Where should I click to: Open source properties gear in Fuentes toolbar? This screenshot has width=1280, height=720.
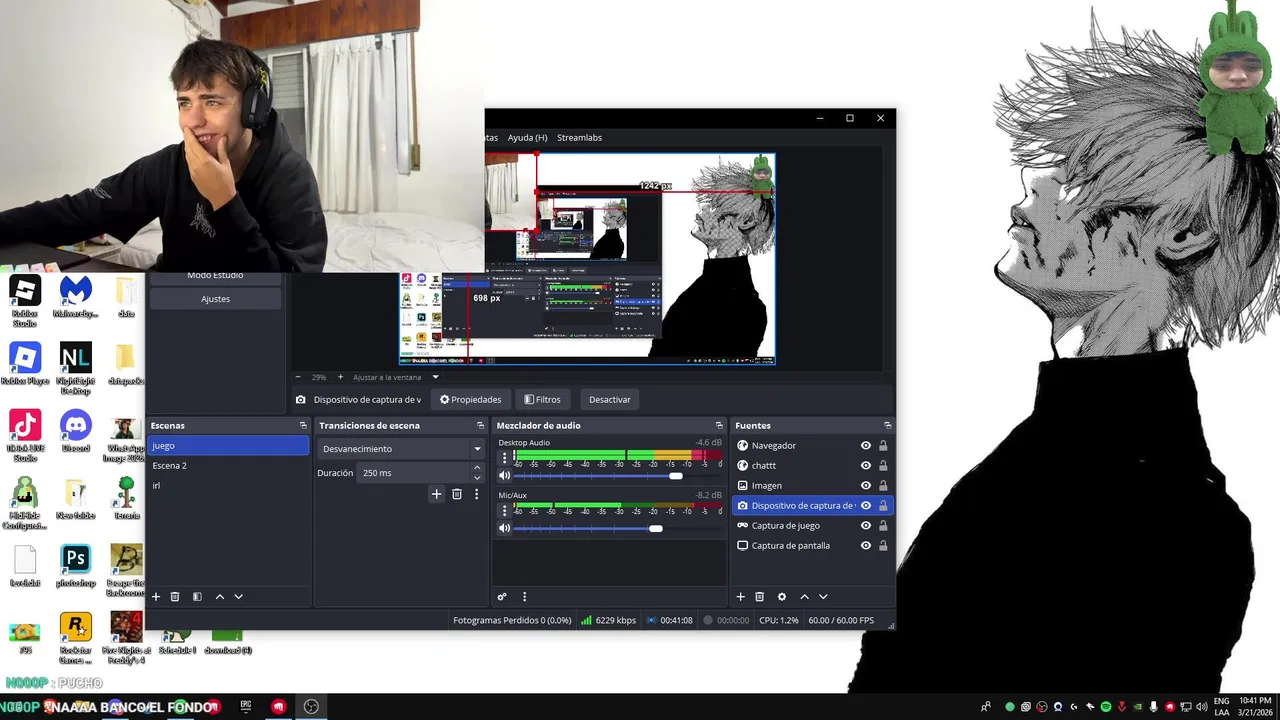[782, 597]
